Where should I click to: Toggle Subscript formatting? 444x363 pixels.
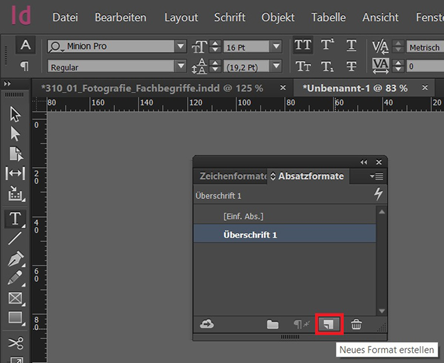tap(327, 66)
